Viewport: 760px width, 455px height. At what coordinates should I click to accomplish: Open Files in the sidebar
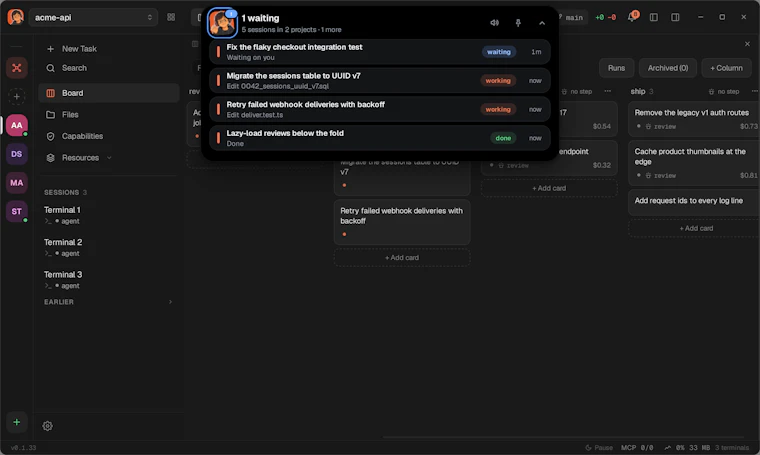tap(109, 115)
